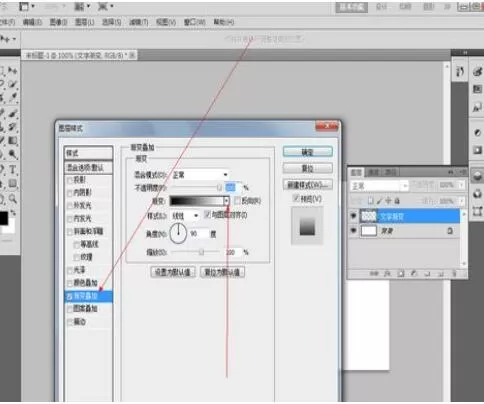Click the 确定 OK button
Screen dimensions: 484x404
(308, 152)
